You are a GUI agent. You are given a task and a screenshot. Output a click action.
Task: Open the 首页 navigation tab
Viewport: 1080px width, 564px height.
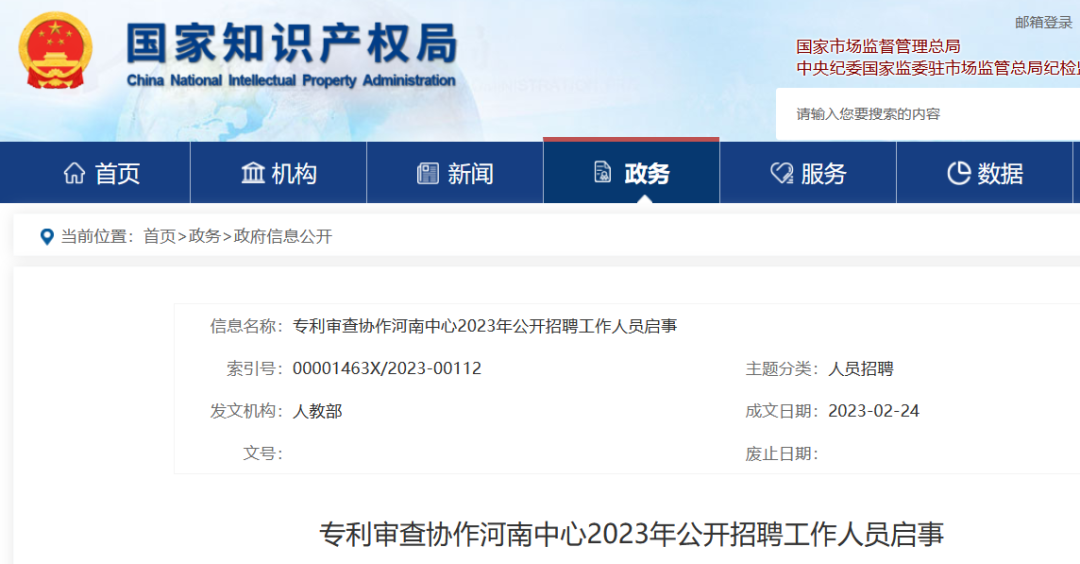[95, 173]
